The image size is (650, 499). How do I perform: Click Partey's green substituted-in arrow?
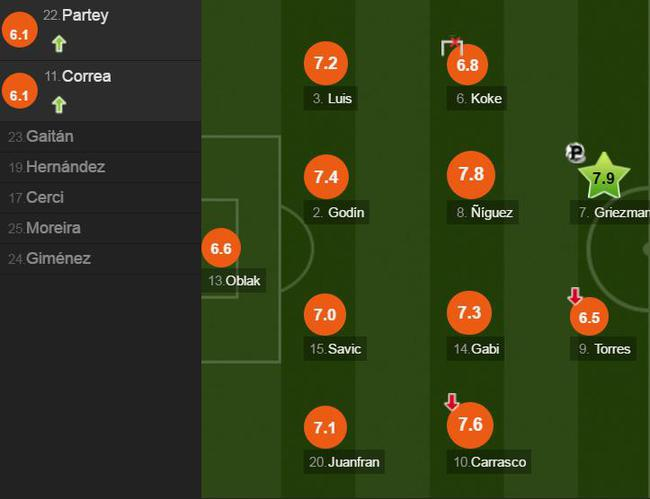[59, 43]
